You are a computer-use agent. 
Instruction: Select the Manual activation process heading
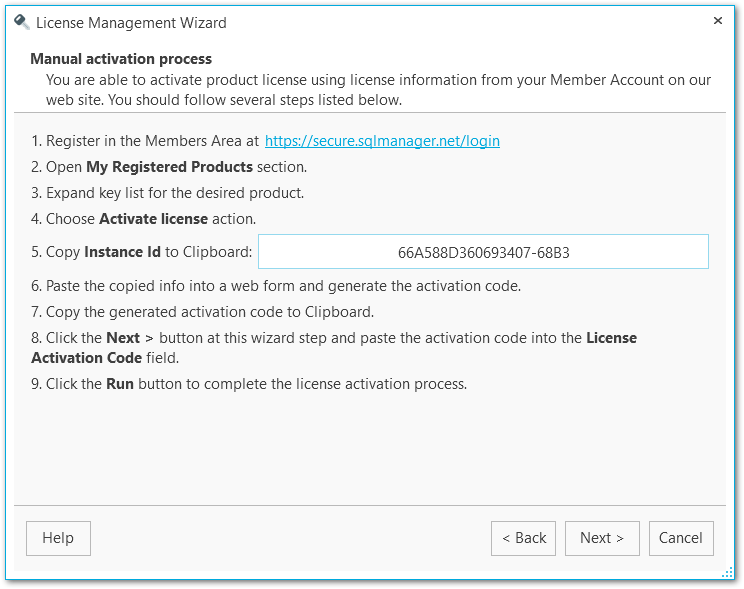pos(121,60)
